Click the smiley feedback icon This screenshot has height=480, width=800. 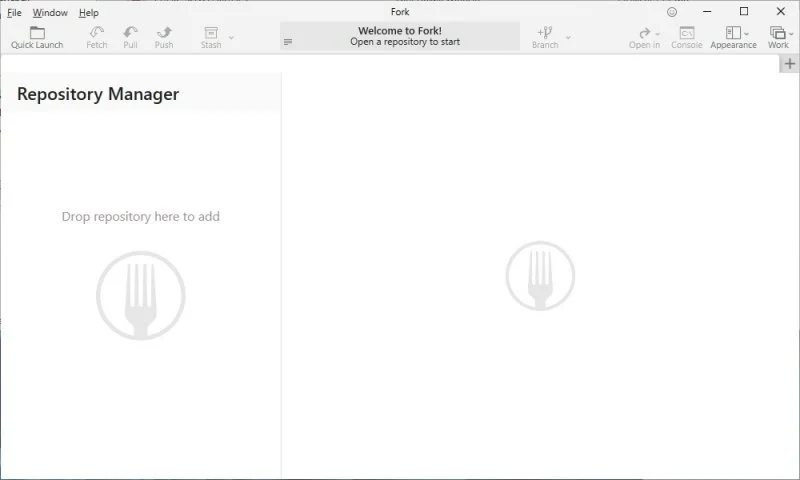672,12
